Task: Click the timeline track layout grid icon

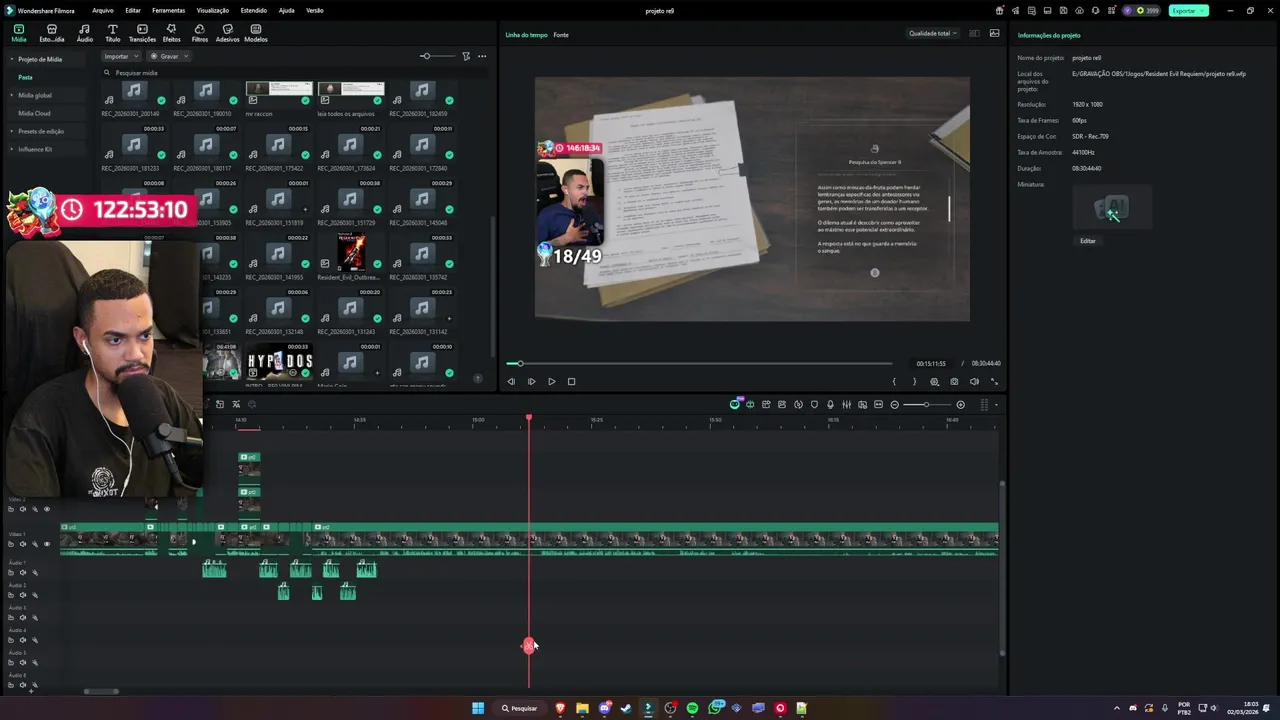Action: [984, 404]
